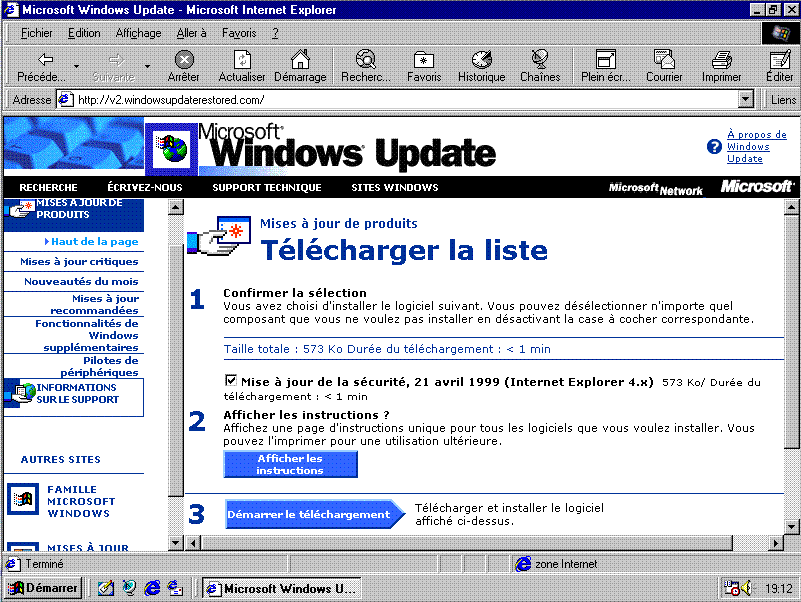Open the Précédente history dropdown arrow
Screen dimensions: 801x602
tap(76, 66)
